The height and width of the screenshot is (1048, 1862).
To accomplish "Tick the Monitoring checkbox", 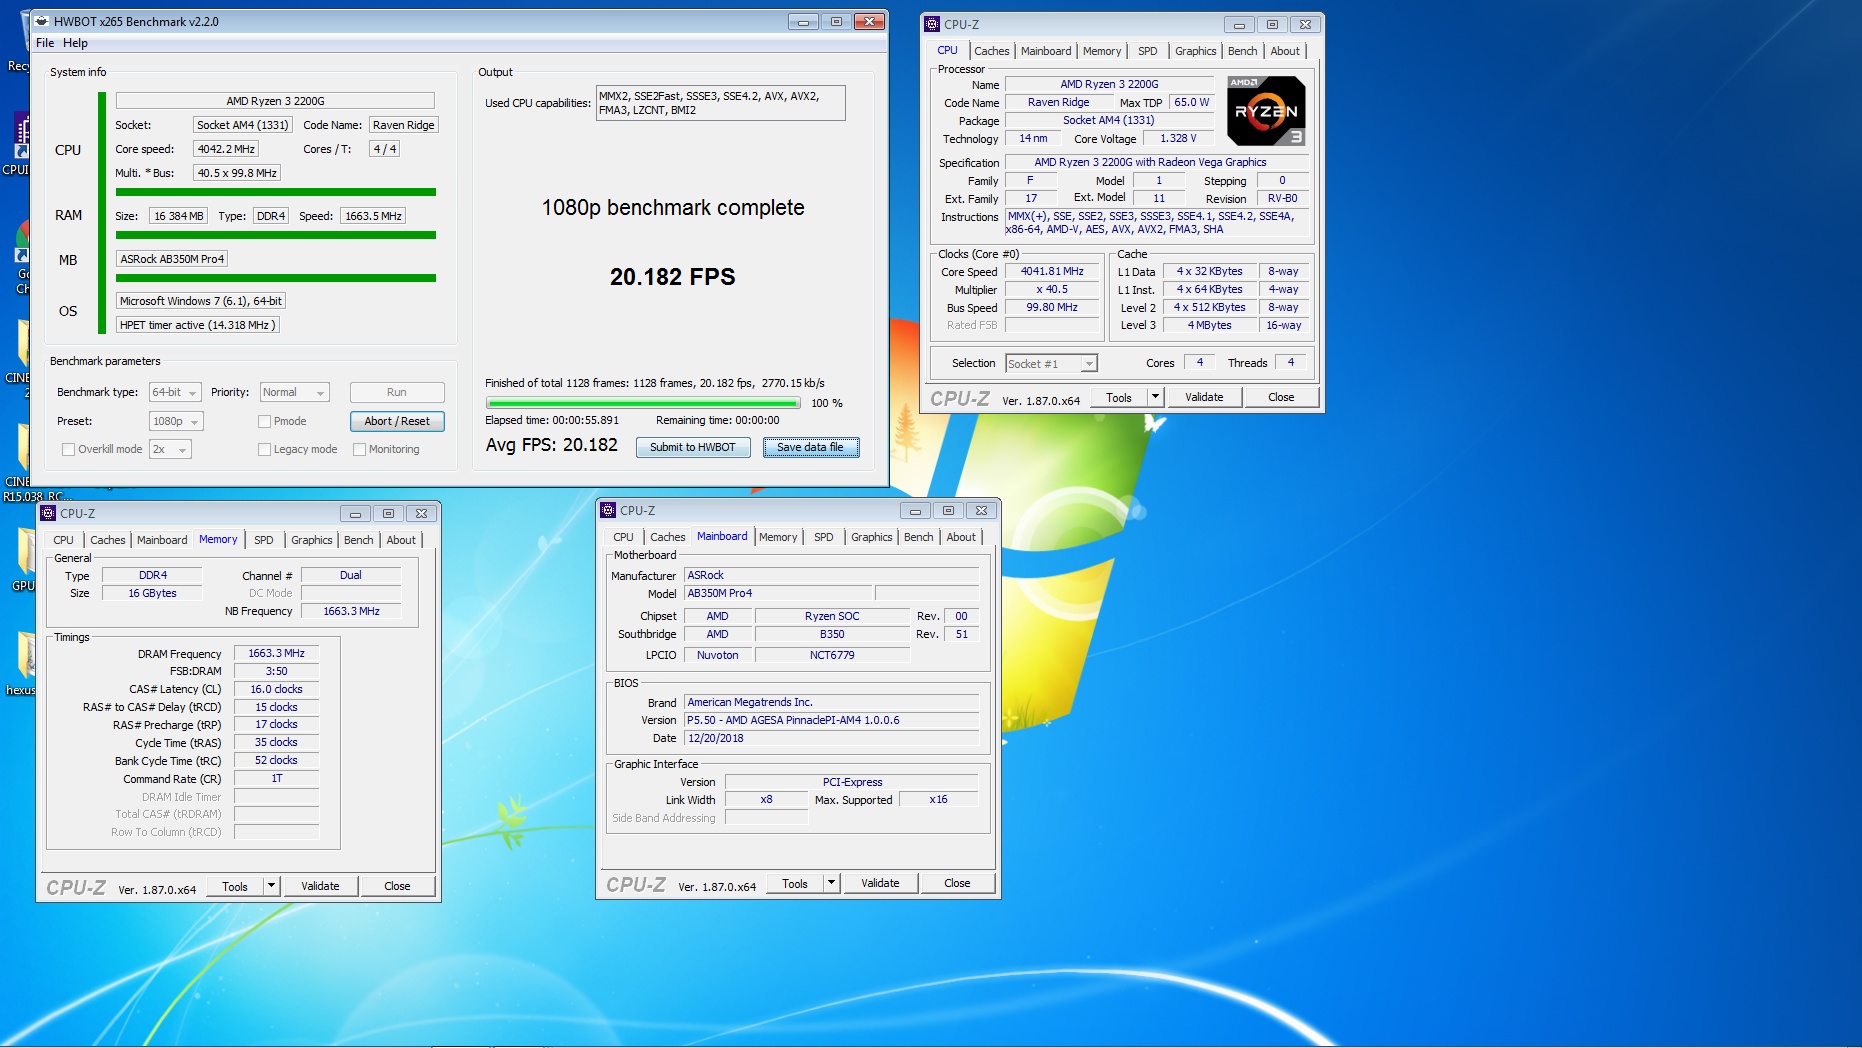I will click(359, 449).
